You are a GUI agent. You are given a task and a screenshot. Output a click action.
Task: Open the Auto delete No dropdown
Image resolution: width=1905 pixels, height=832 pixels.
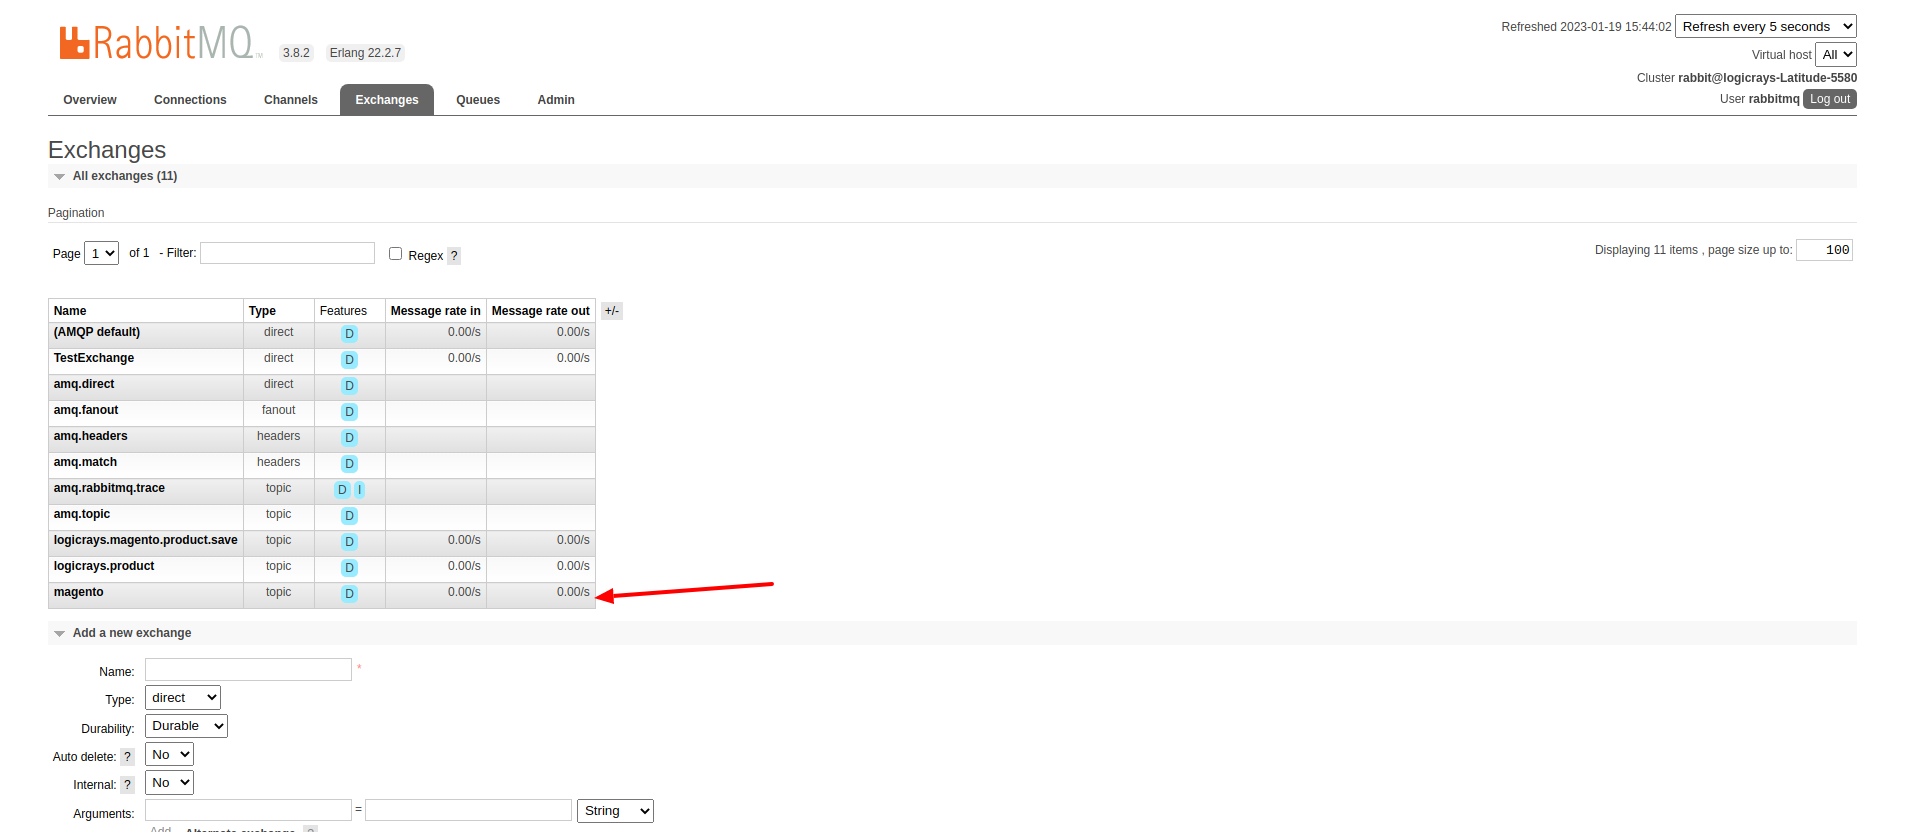pyautogui.click(x=169, y=755)
